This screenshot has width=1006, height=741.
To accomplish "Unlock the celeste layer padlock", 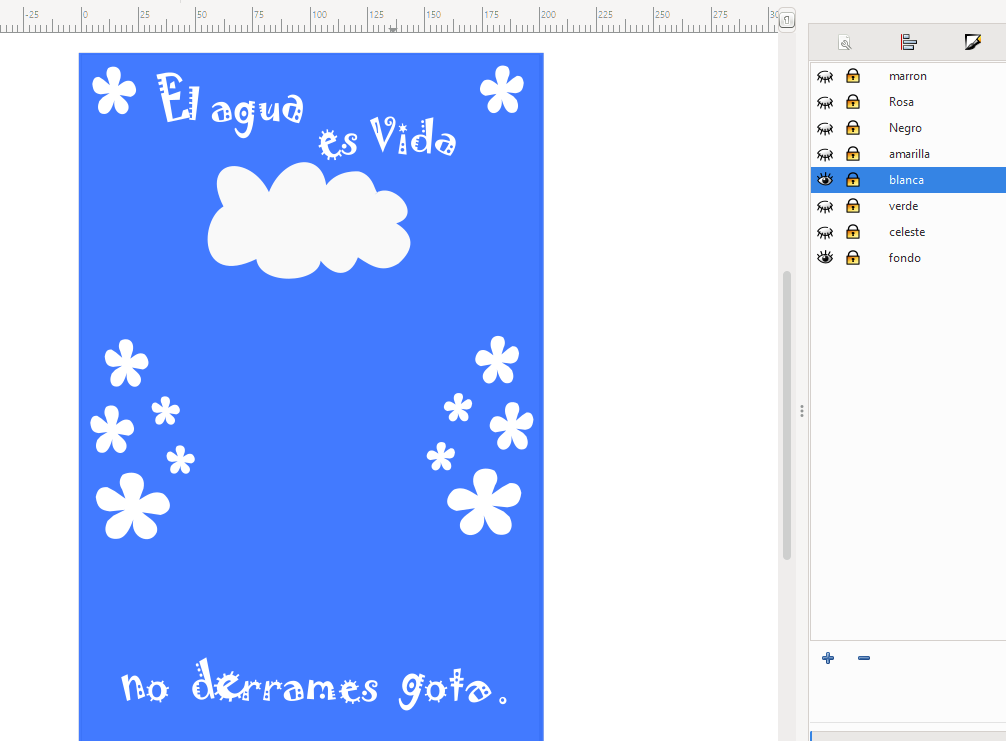I will (x=853, y=231).
